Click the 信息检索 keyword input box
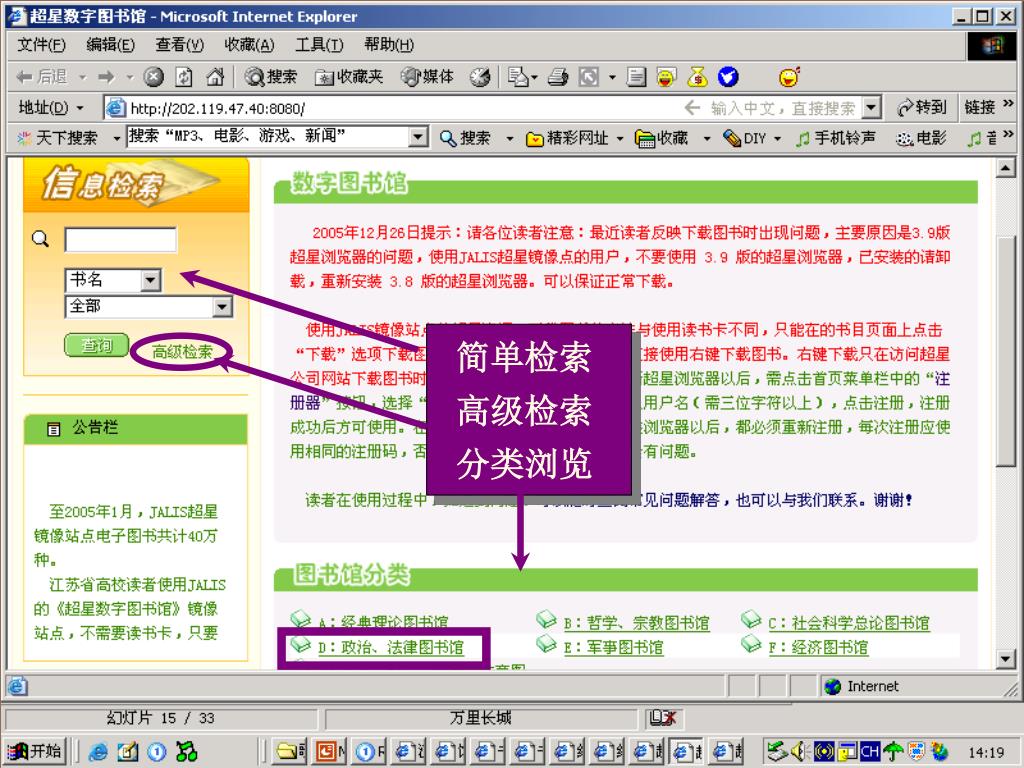This screenshot has width=1024, height=768. click(x=120, y=240)
